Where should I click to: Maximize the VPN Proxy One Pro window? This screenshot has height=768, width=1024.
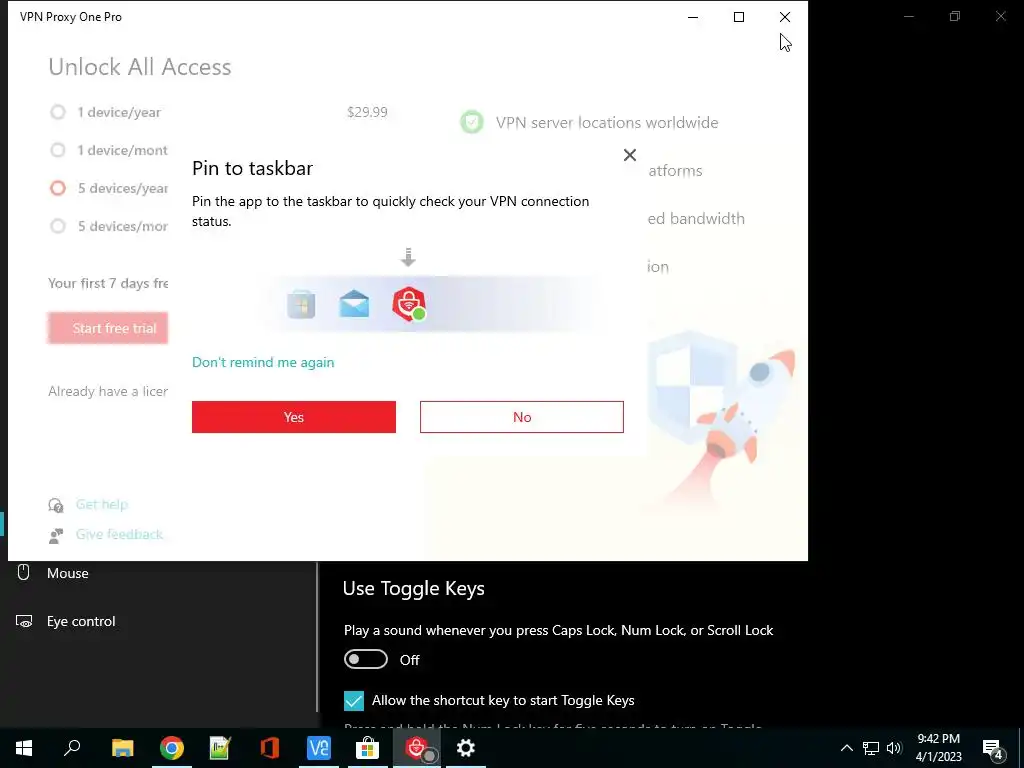click(x=739, y=17)
